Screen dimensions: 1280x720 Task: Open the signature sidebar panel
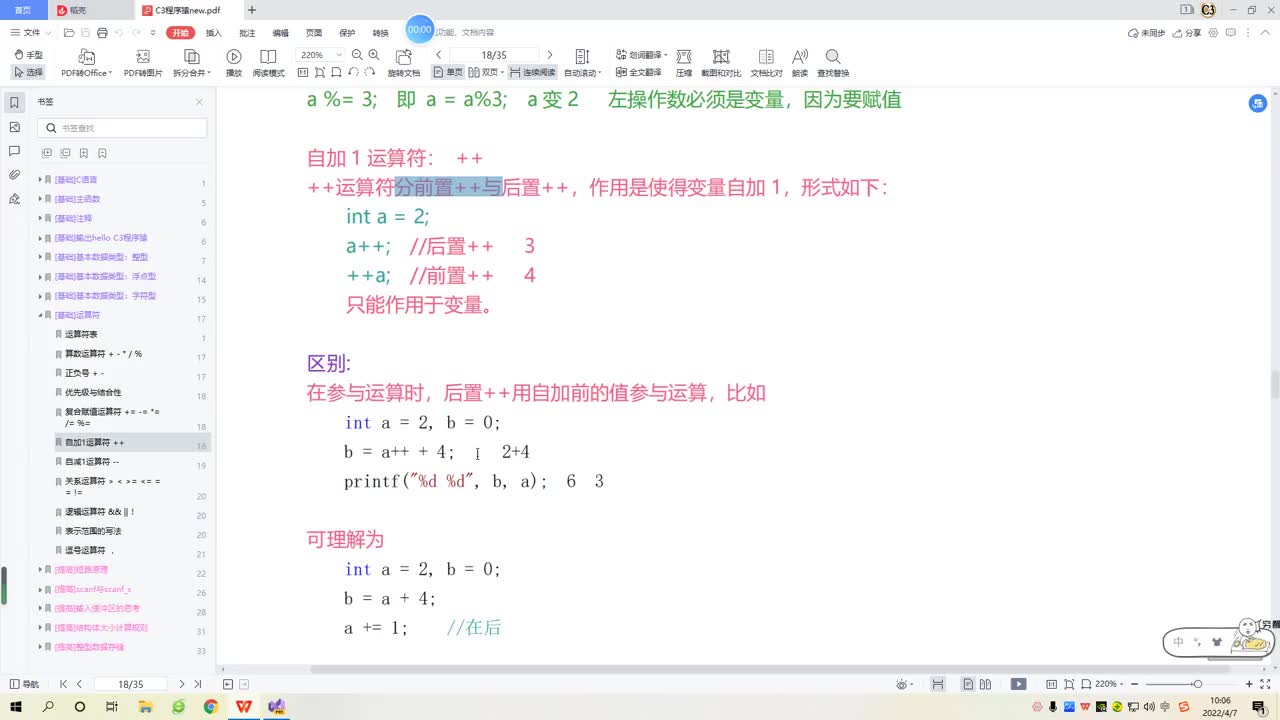pyautogui.click(x=14, y=199)
